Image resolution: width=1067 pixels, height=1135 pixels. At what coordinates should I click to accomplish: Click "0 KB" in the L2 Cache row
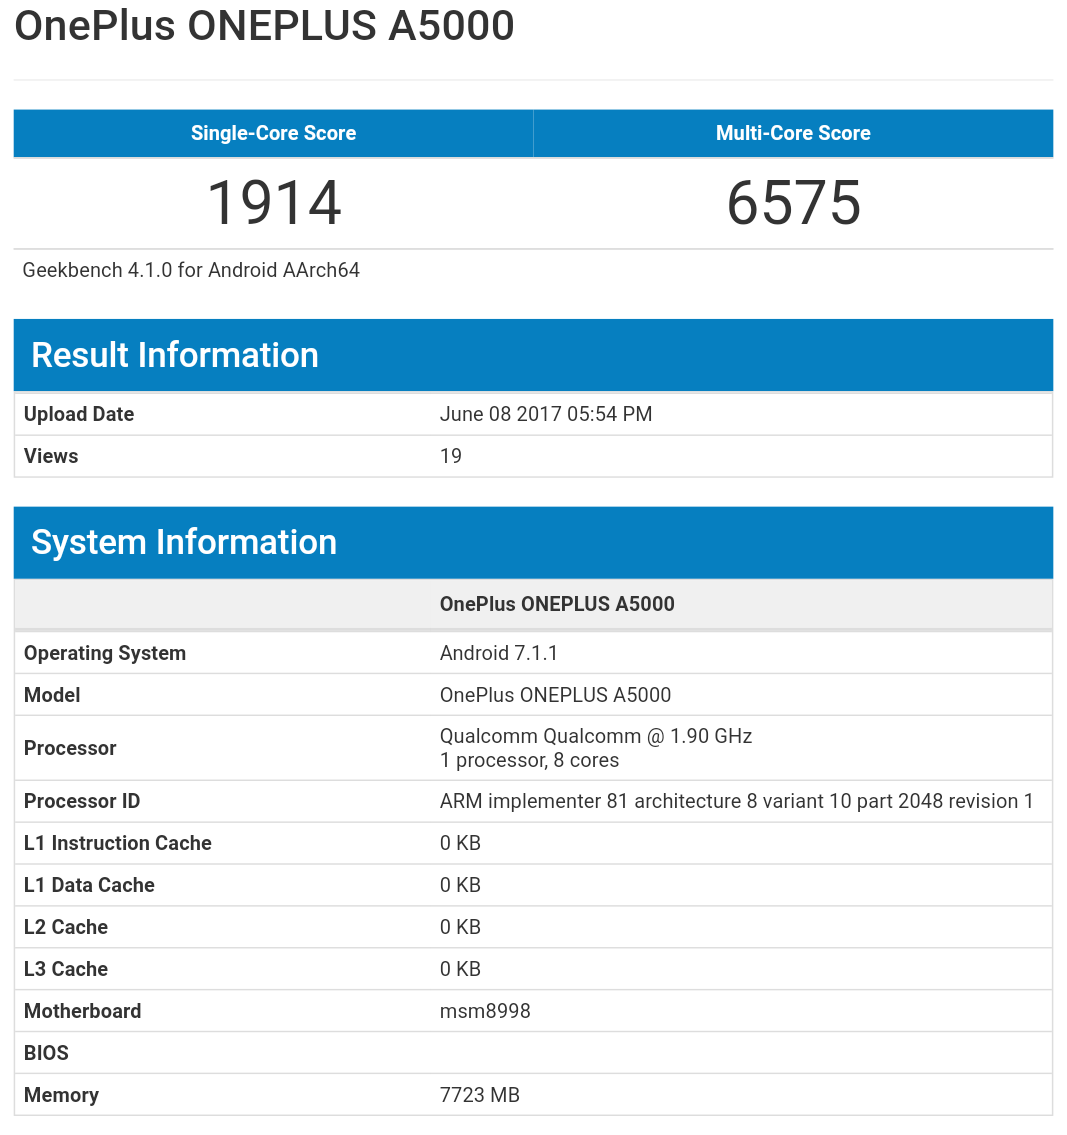coord(460,927)
